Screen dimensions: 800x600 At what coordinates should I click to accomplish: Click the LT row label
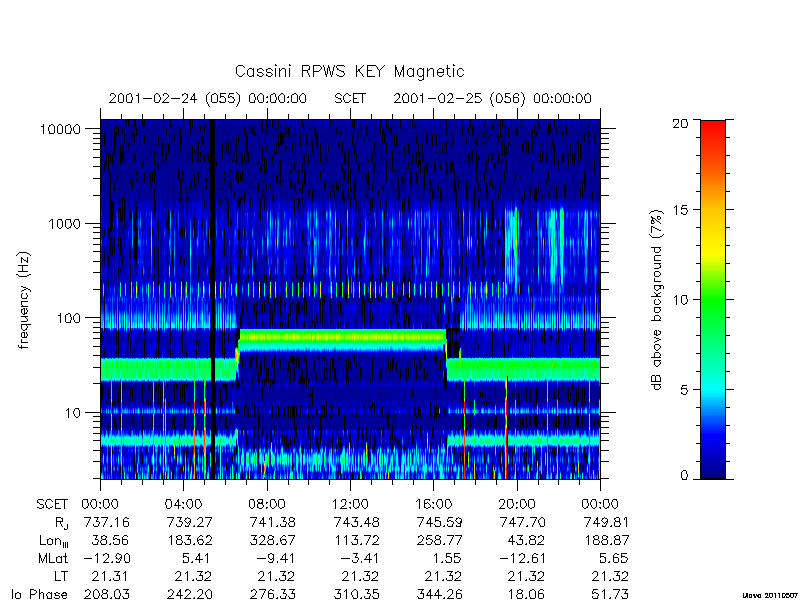tap(60, 577)
